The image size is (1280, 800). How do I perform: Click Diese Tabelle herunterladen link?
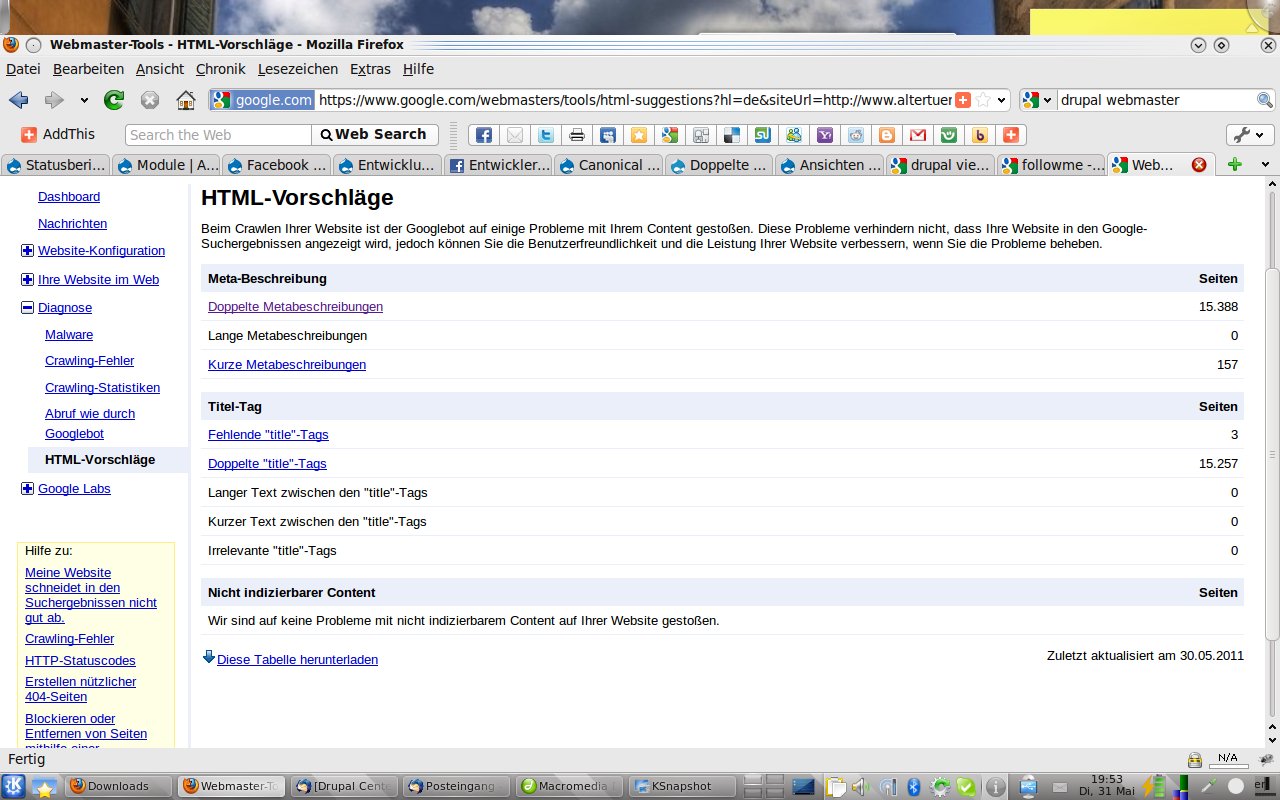297,659
